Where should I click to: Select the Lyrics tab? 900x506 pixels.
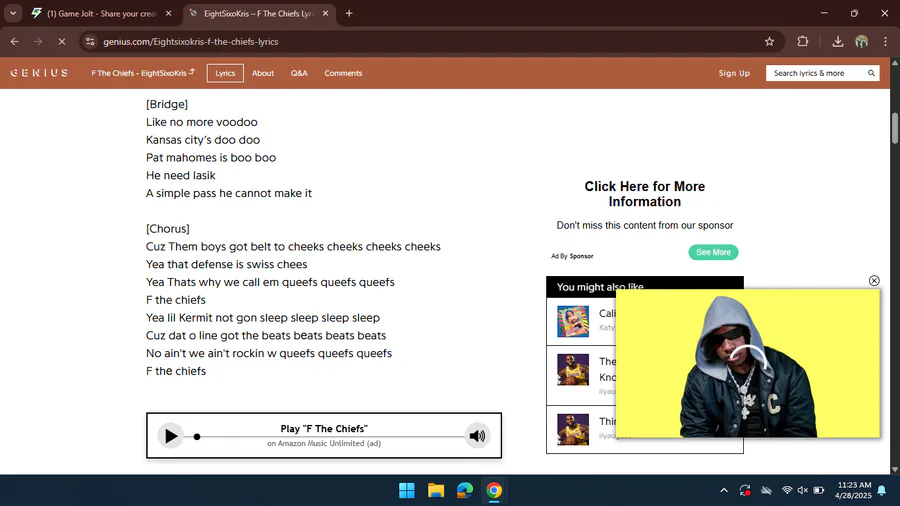click(225, 73)
